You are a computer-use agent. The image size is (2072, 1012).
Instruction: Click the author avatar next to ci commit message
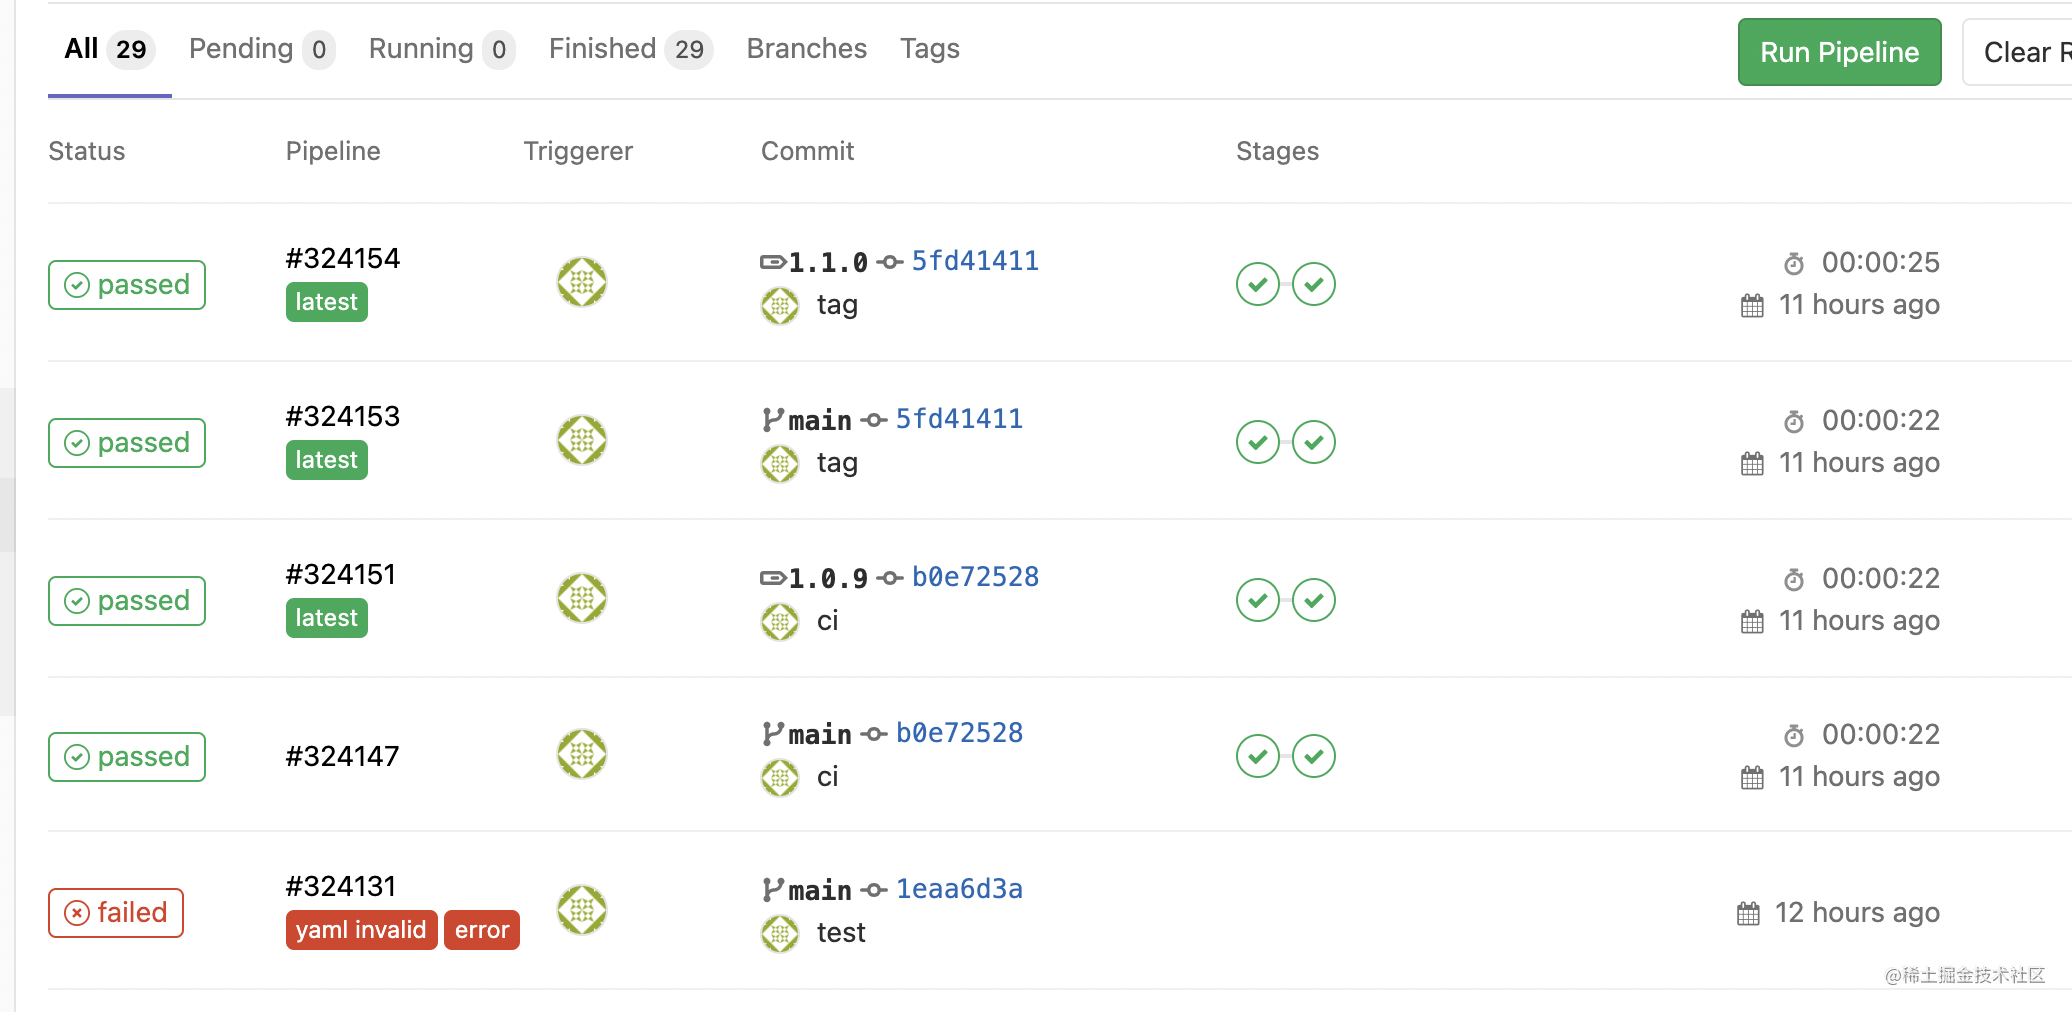(x=779, y=621)
